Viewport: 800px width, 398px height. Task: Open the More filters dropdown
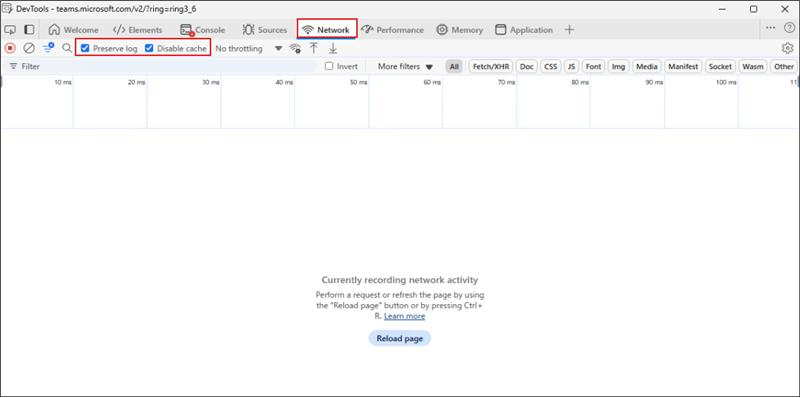tap(405, 66)
